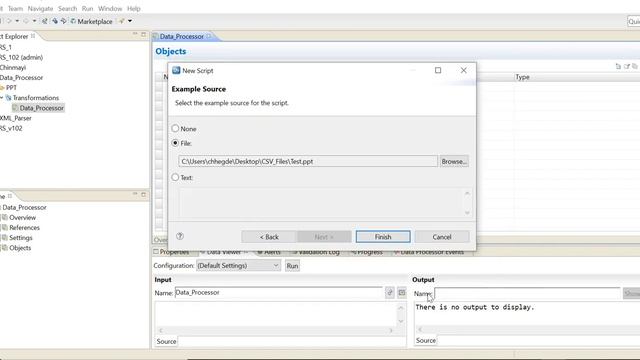Open dropdown arrow beside the pin icon
This screenshot has height=360, width=640.
(x=130, y=21)
